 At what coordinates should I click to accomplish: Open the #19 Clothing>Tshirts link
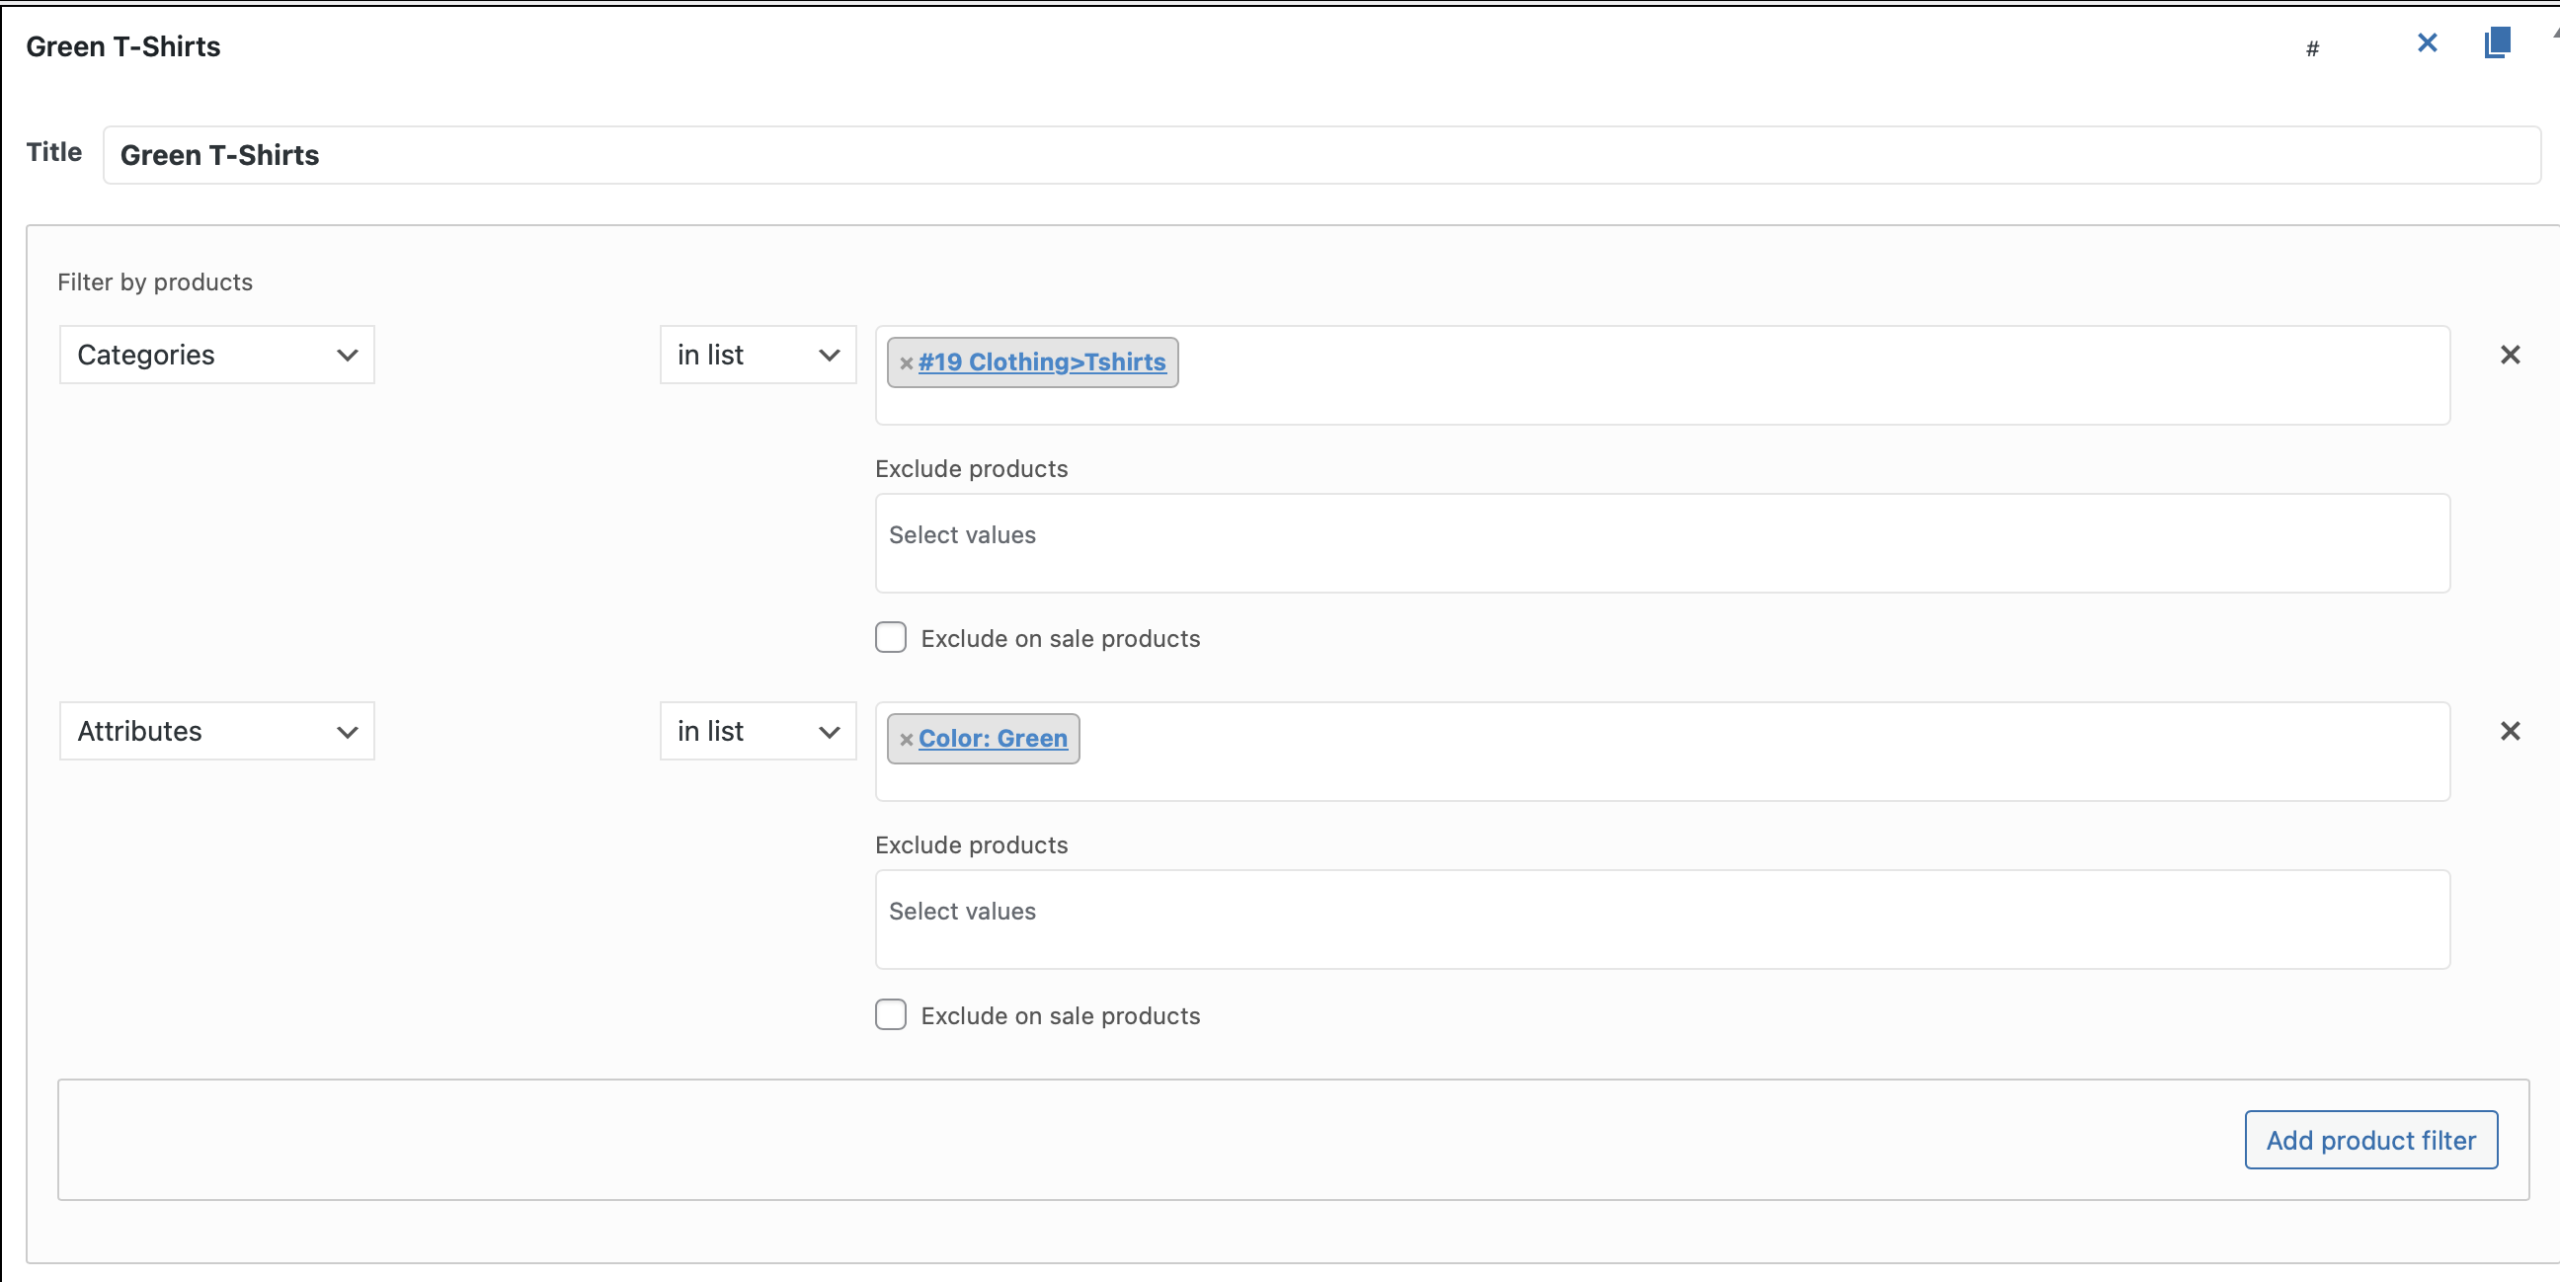pyautogui.click(x=1042, y=362)
